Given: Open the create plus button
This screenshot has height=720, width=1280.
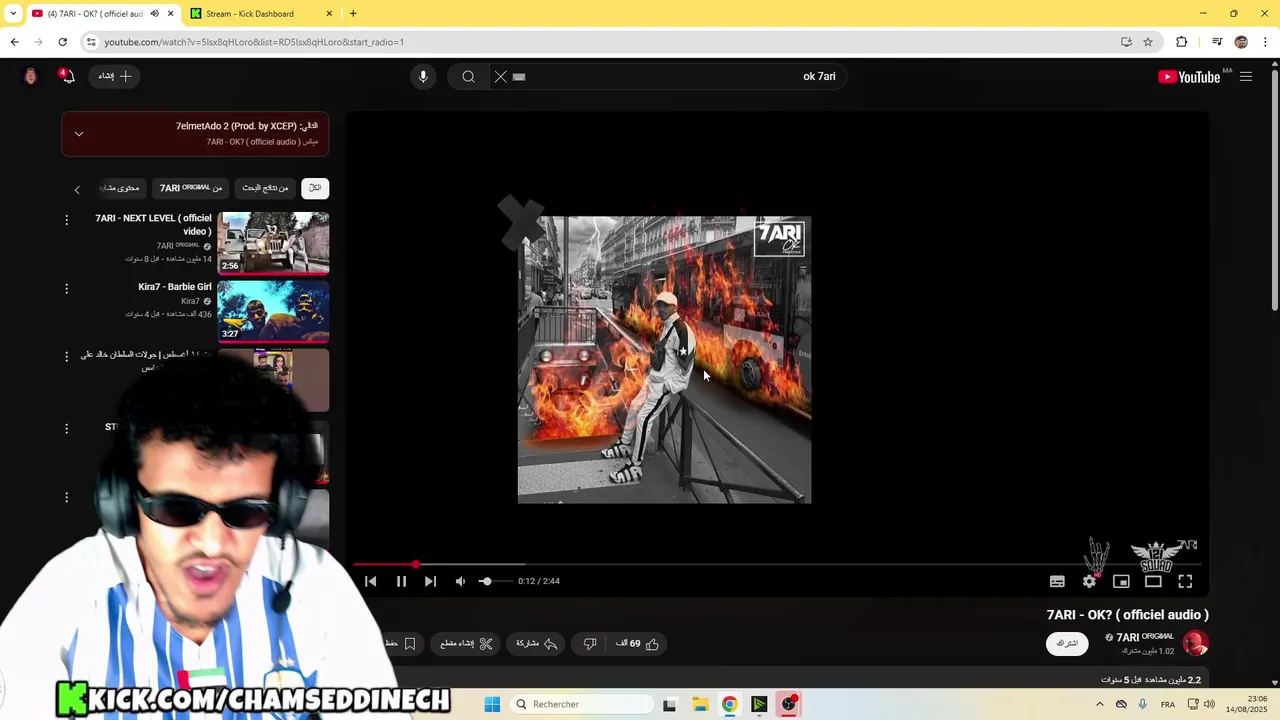Looking at the screenshot, I should pos(115,76).
